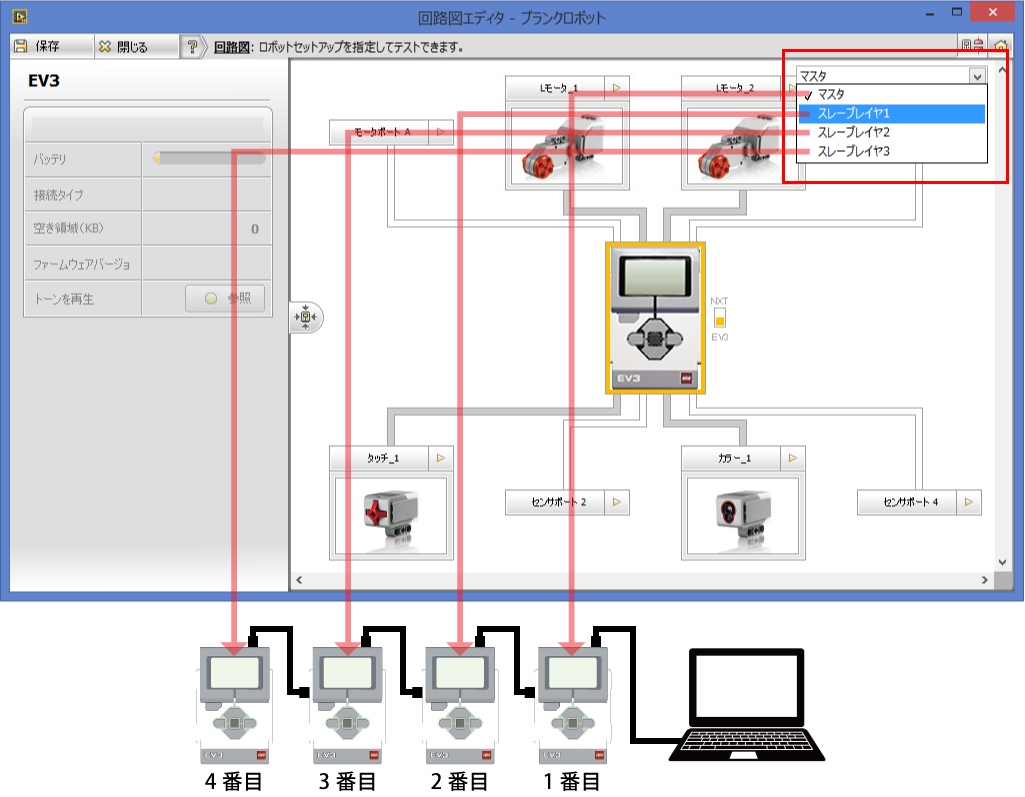
Task: Click the color sensor image
Action: pyautogui.click(x=743, y=516)
